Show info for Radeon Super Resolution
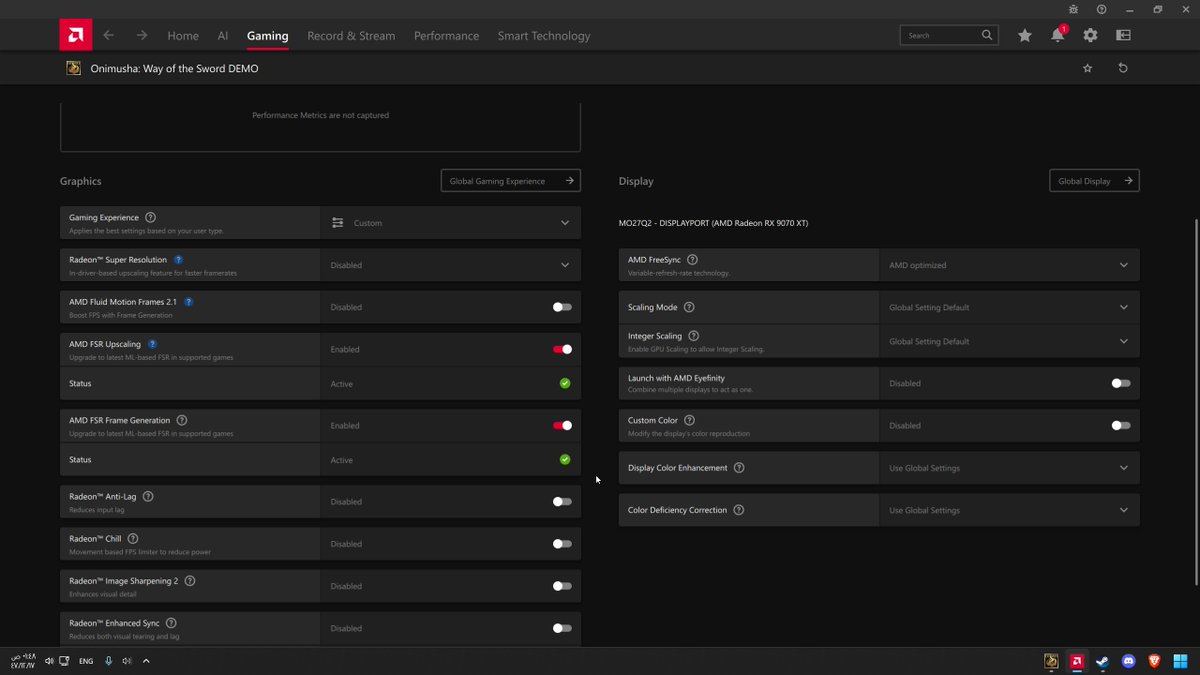This screenshot has width=1200, height=675. (x=178, y=259)
